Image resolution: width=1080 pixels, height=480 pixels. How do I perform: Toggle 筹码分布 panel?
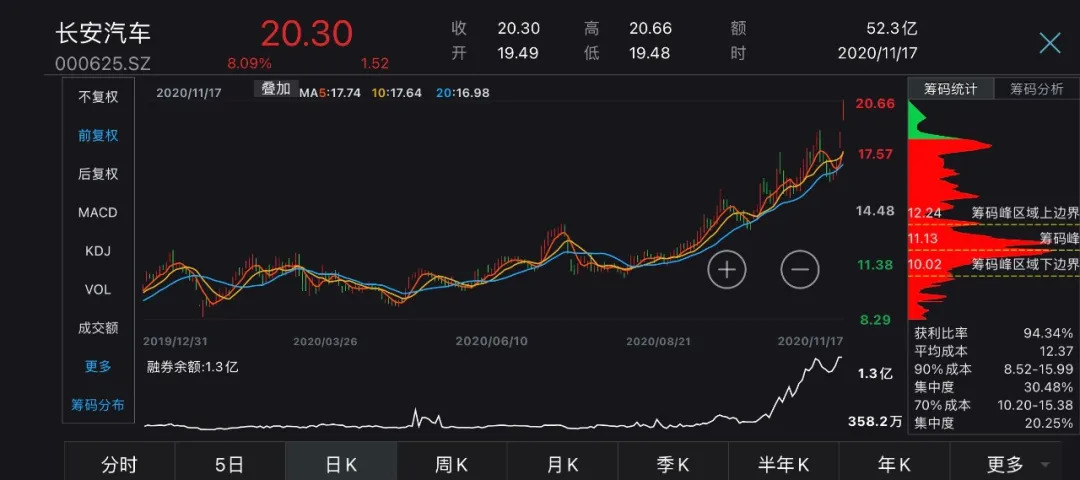(x=98, y=405)
